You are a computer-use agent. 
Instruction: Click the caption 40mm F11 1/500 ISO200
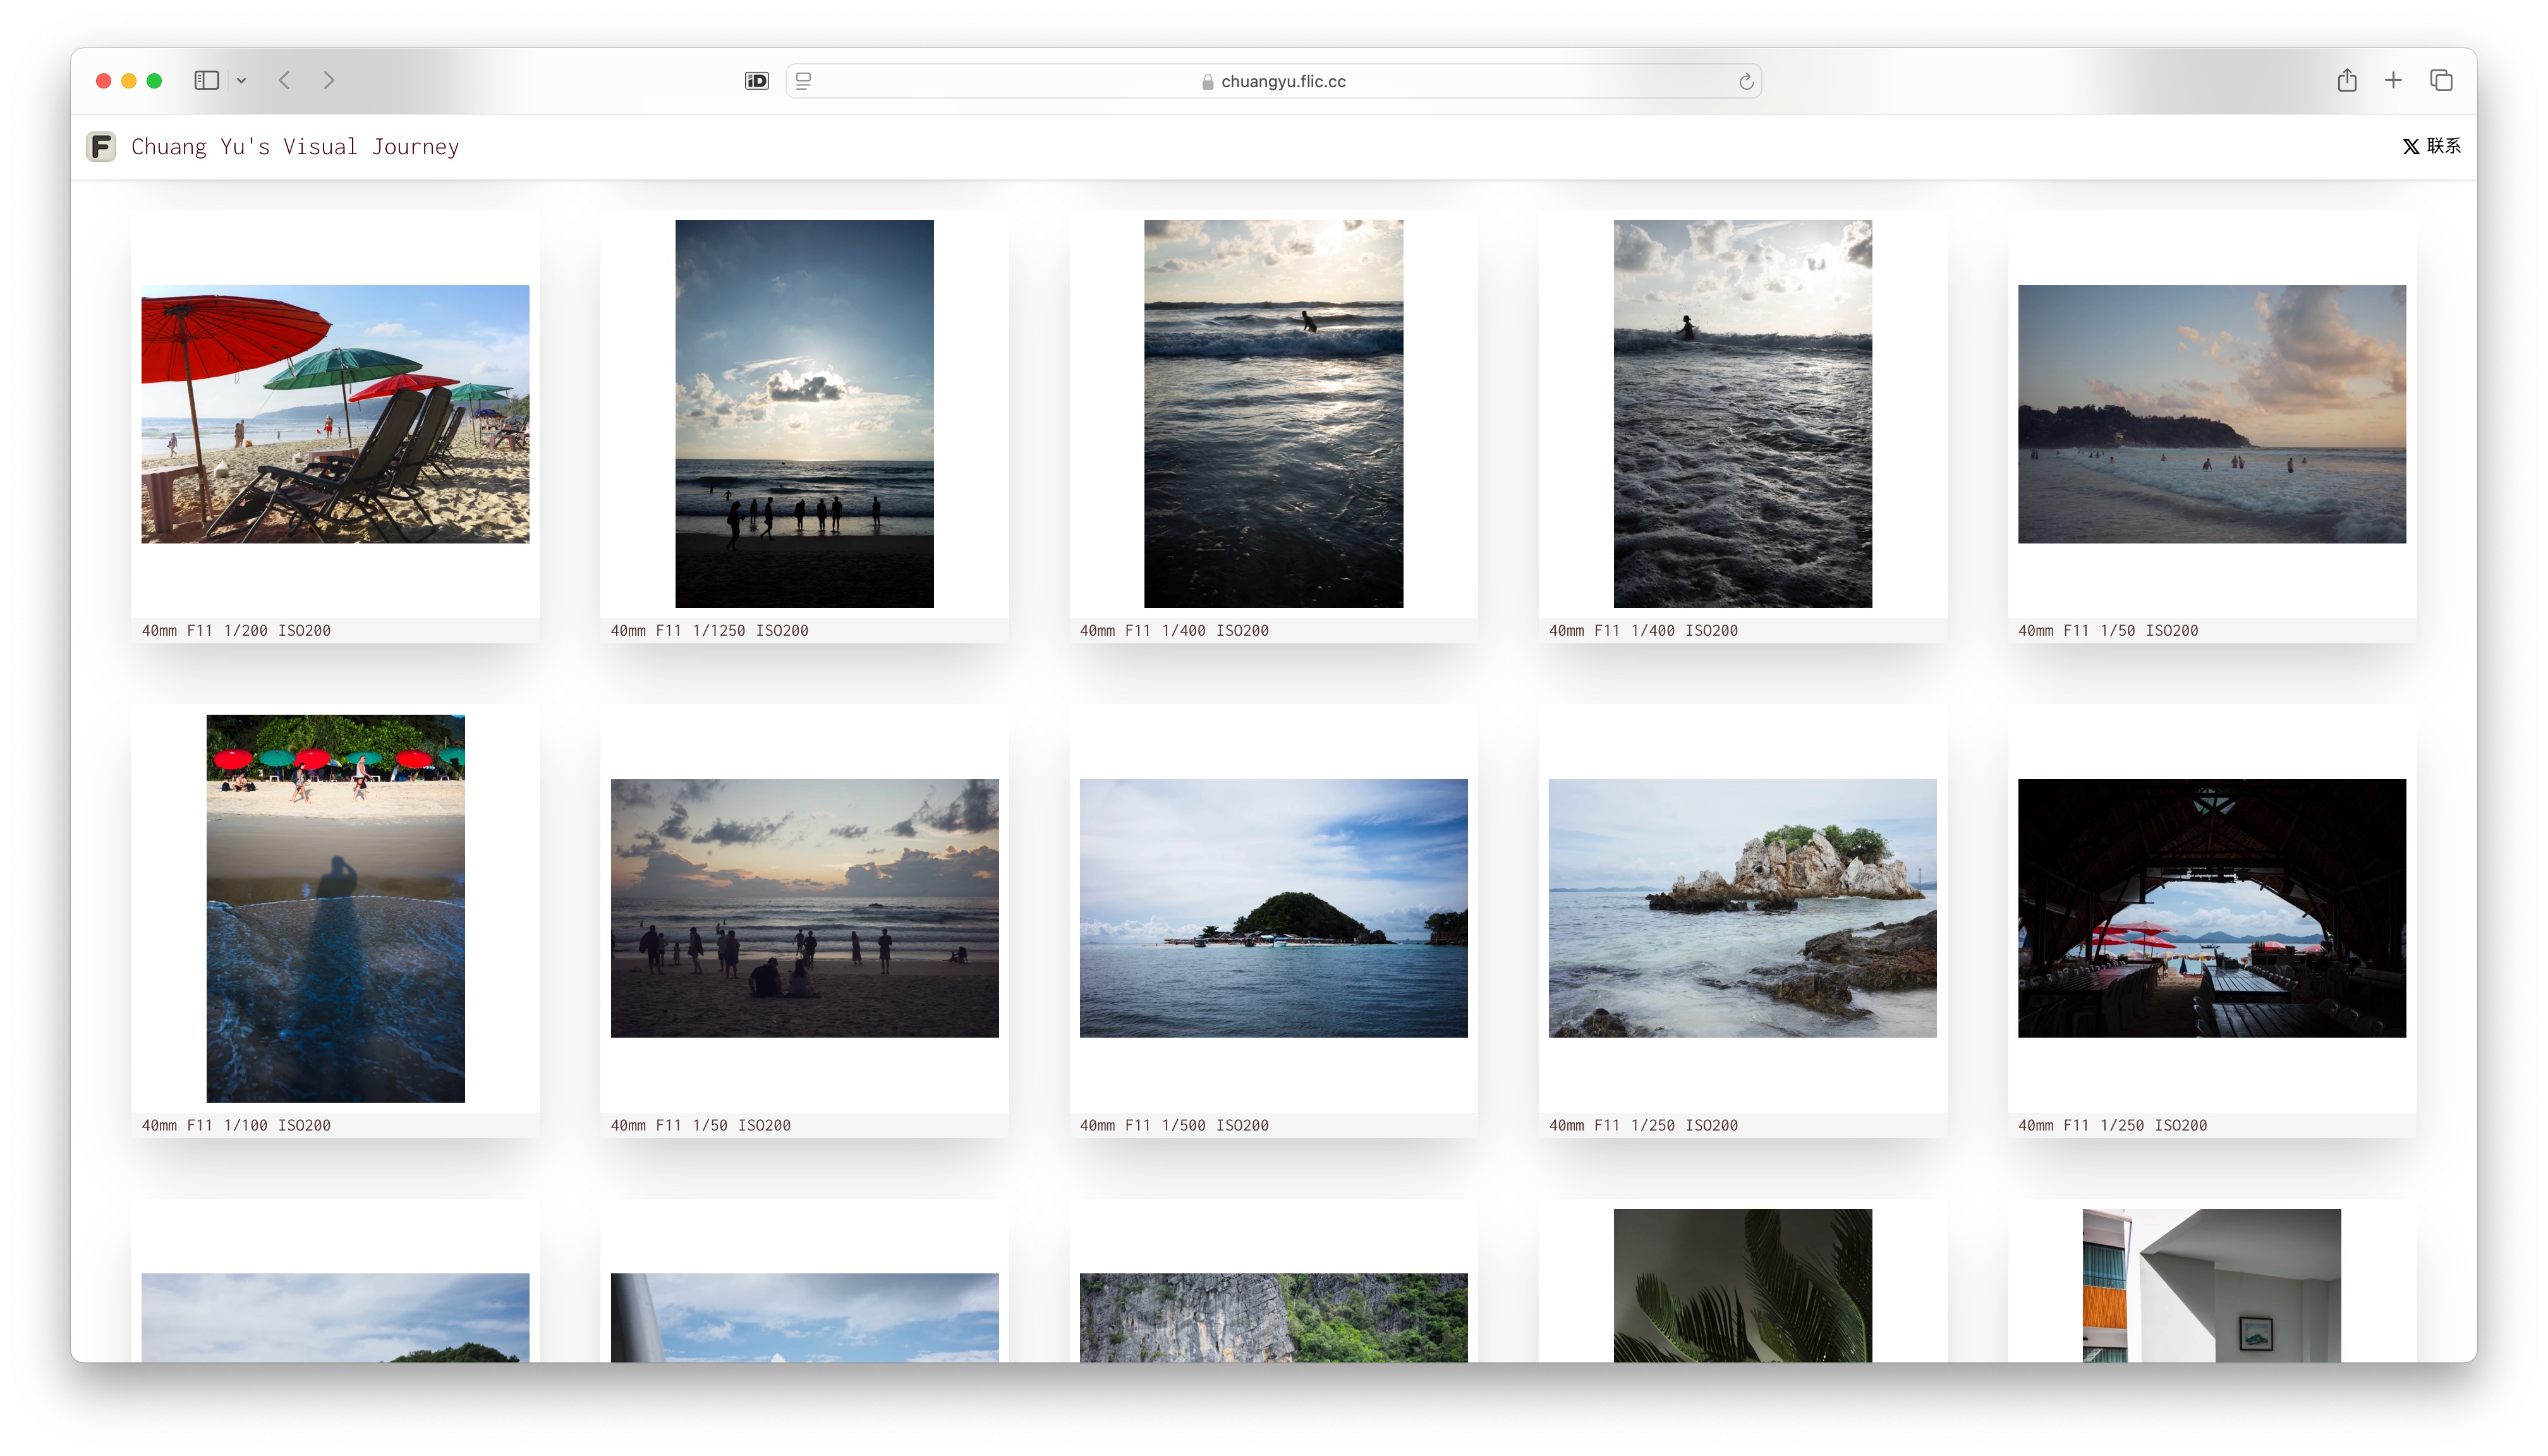[1174, 1126]
